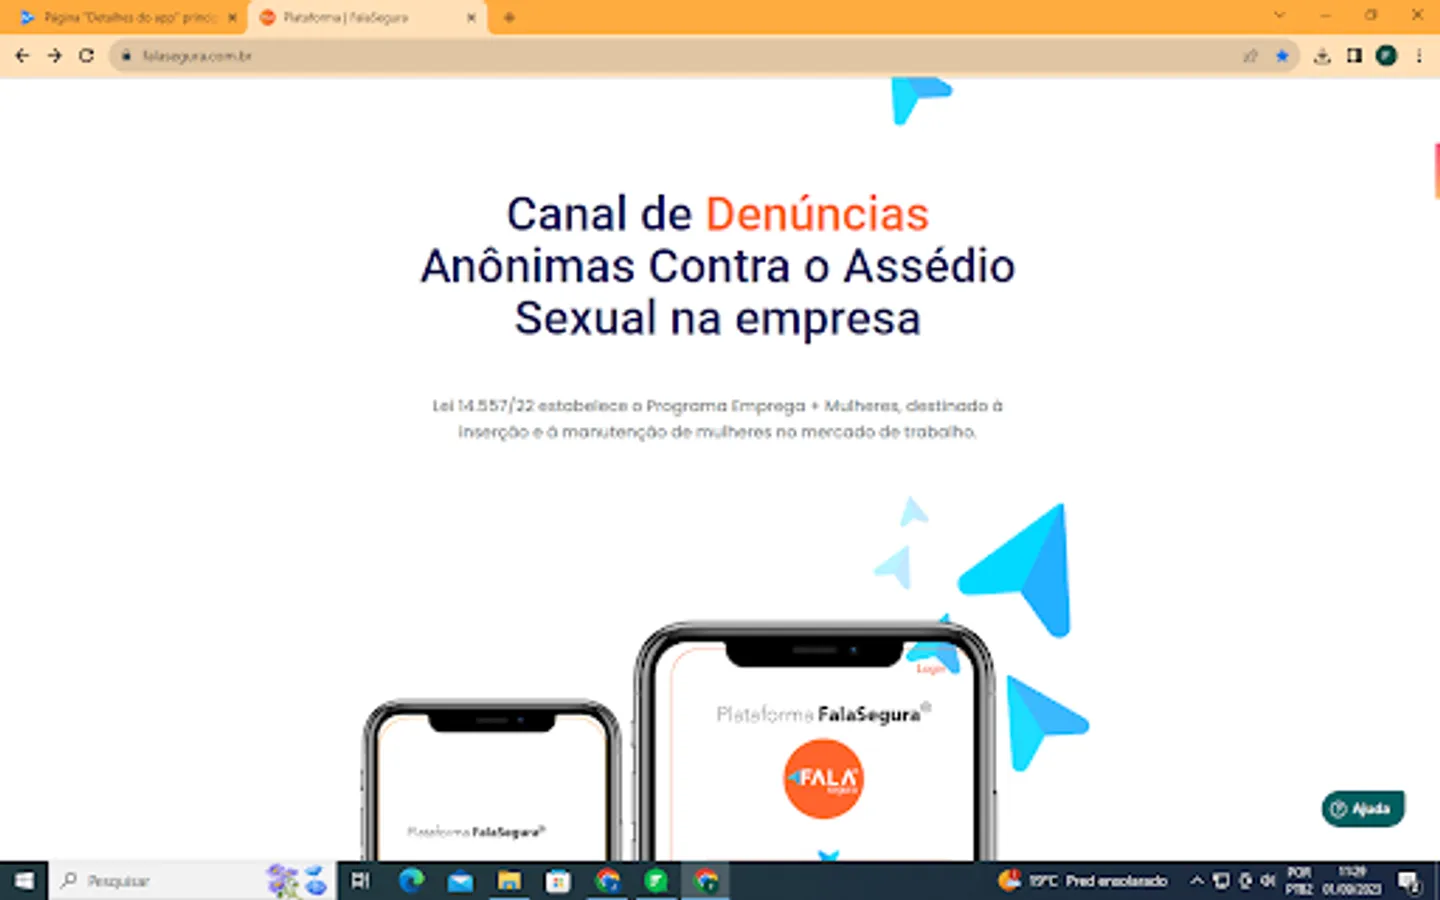The width and height of the screenshot is (1440, 900).
Task: Click the Pesquisar taskbar search box
Action: (192, 881)
